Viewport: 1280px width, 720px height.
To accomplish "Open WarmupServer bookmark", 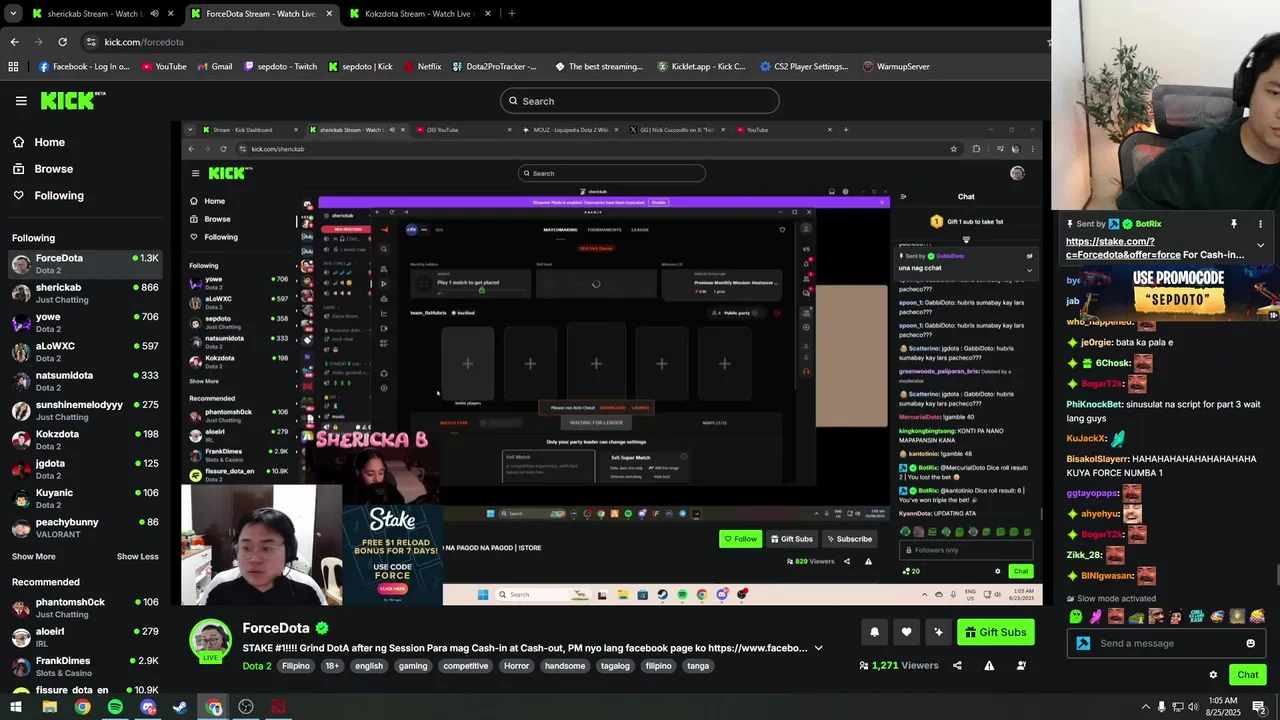I will (x=896, y=67).
